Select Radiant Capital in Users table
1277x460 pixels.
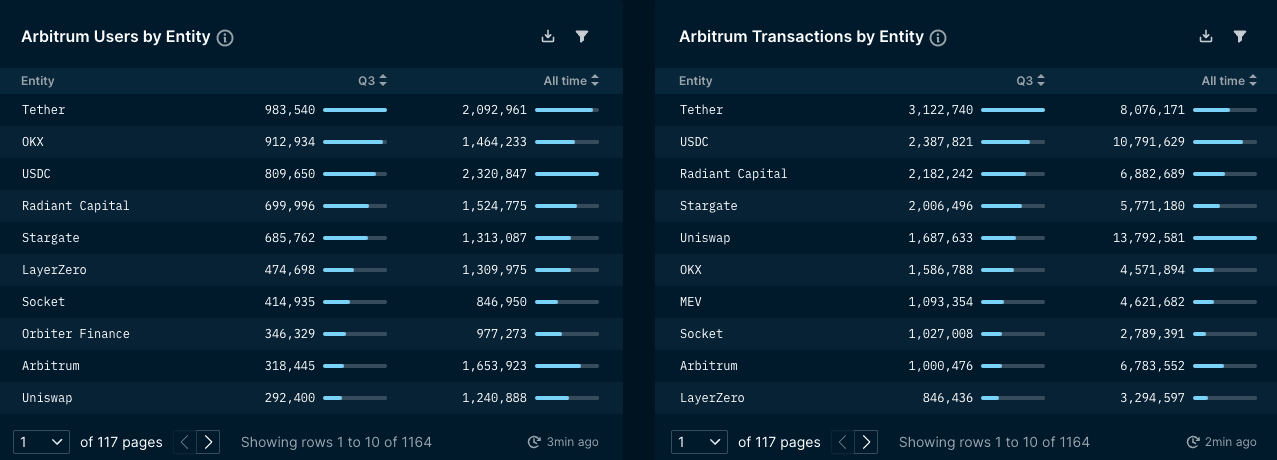point(311,206)
